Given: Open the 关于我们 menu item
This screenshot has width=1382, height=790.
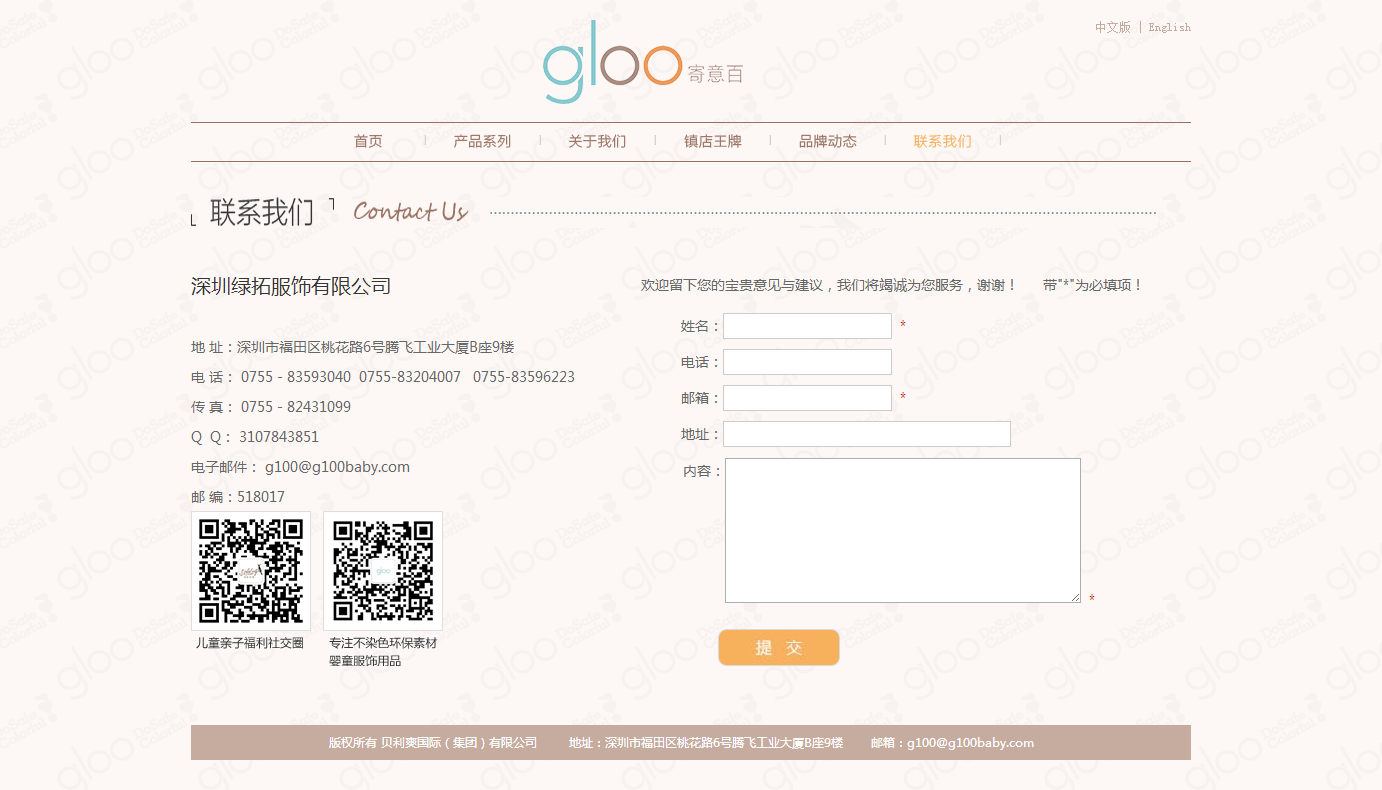Looking at the screenshot, I should pos(597,141).
